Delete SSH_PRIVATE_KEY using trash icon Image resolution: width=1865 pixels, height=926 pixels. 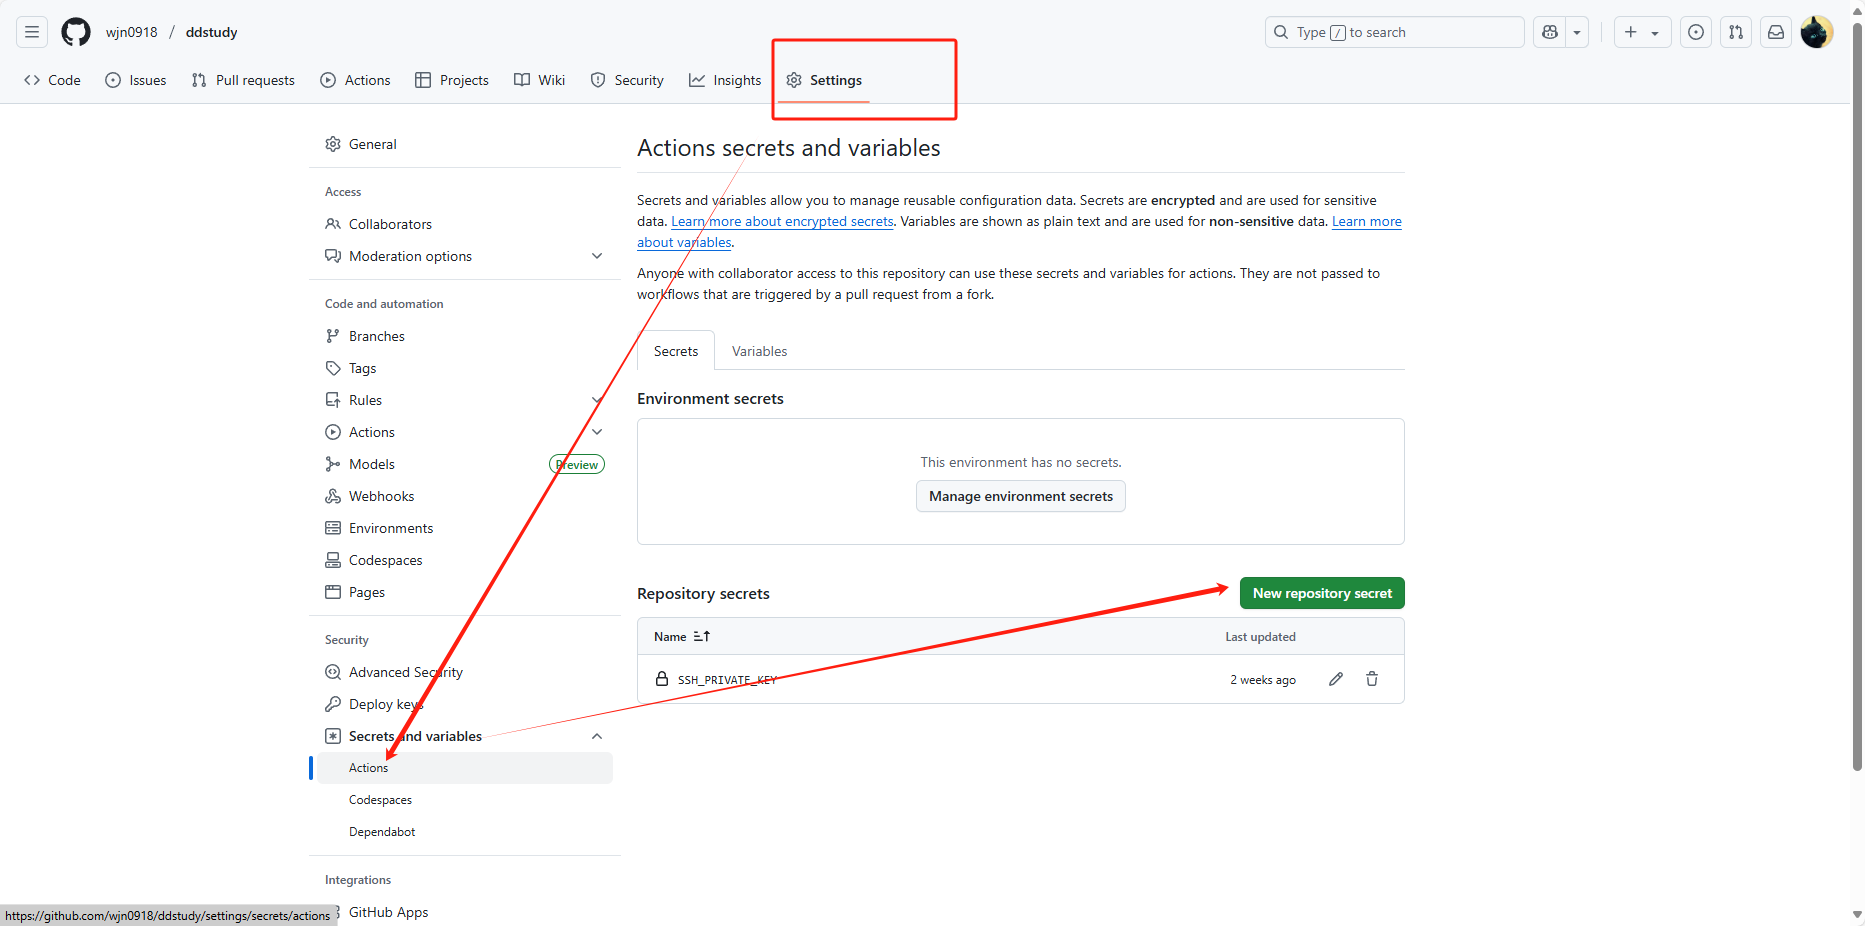click(1372, 679)
